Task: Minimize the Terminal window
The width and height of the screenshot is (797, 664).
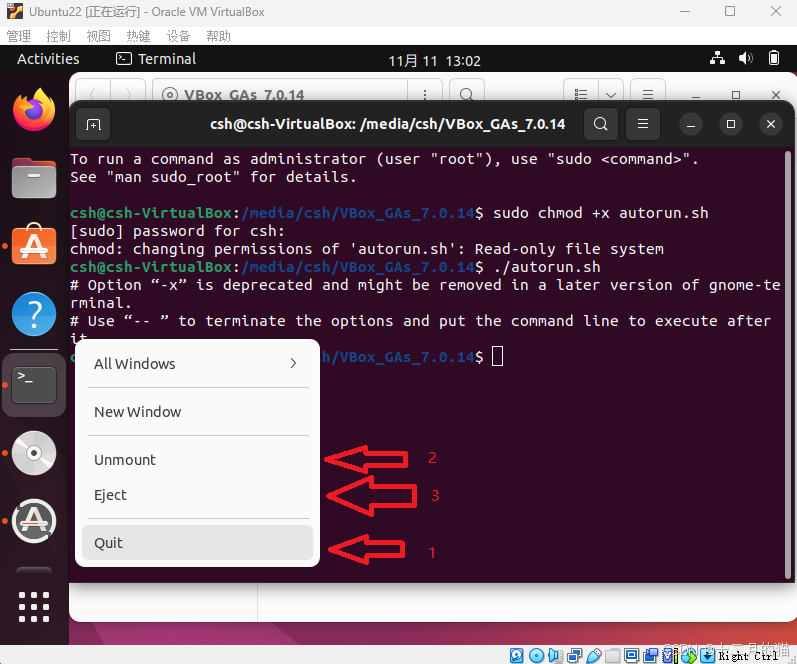Action: [691, 124]
